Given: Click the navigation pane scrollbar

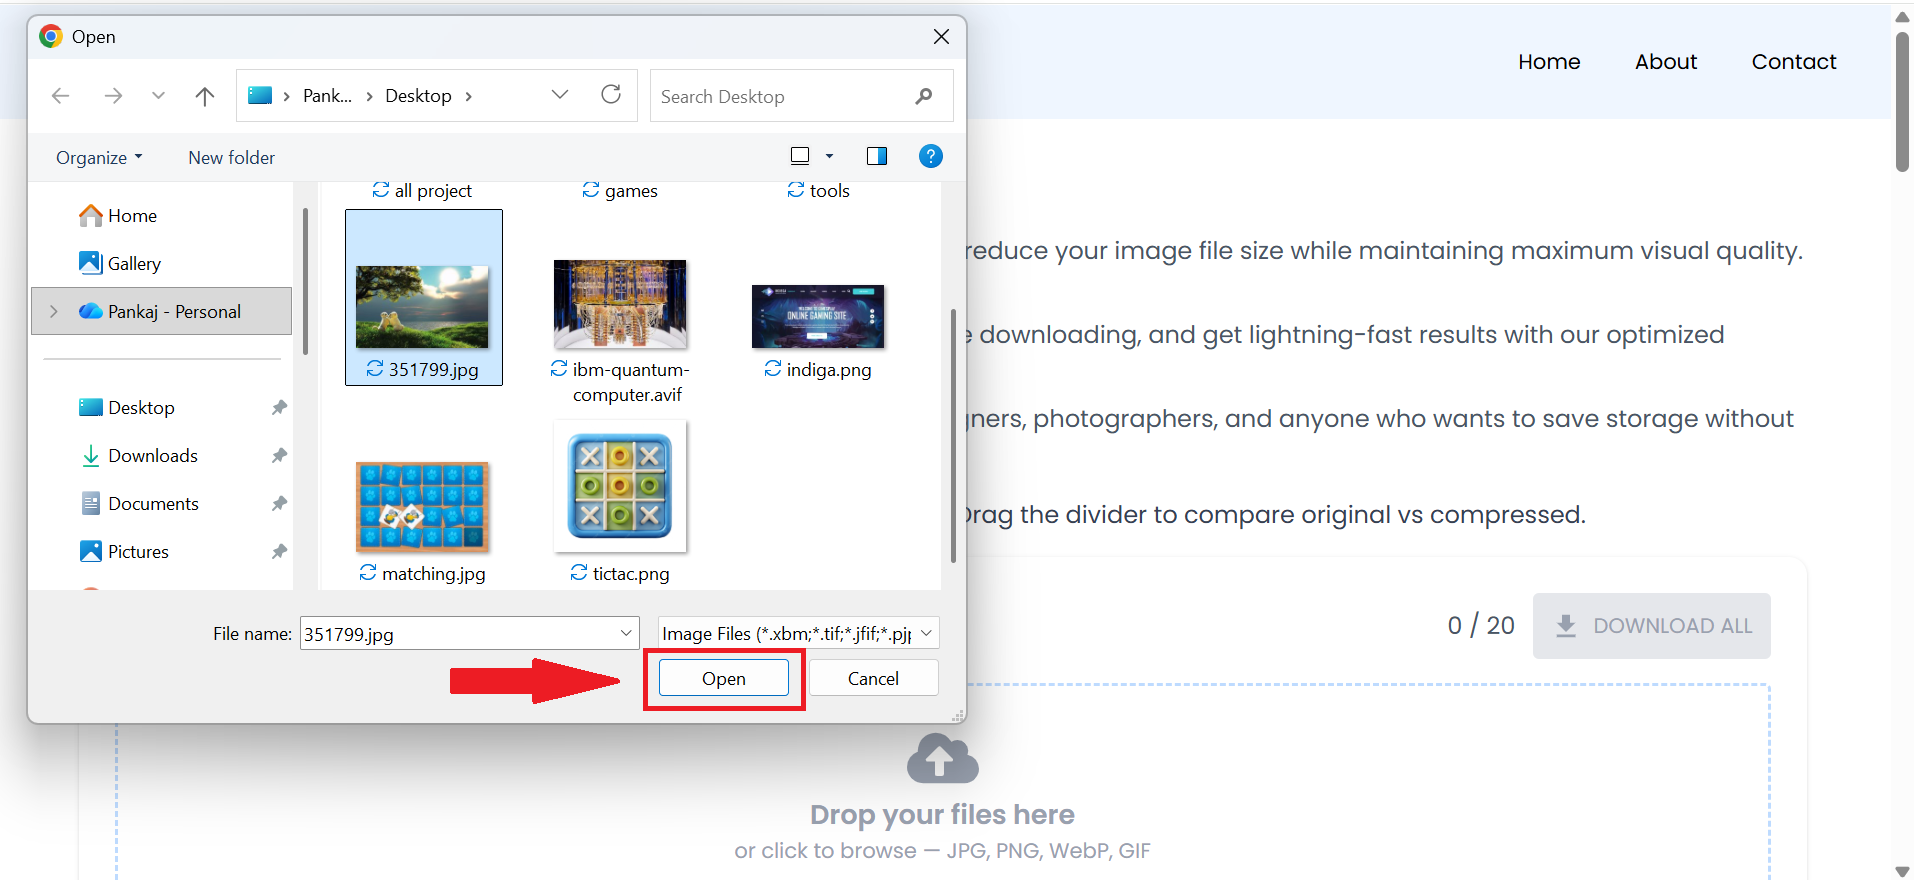Looking at the screenshot, I should (304, 282).
